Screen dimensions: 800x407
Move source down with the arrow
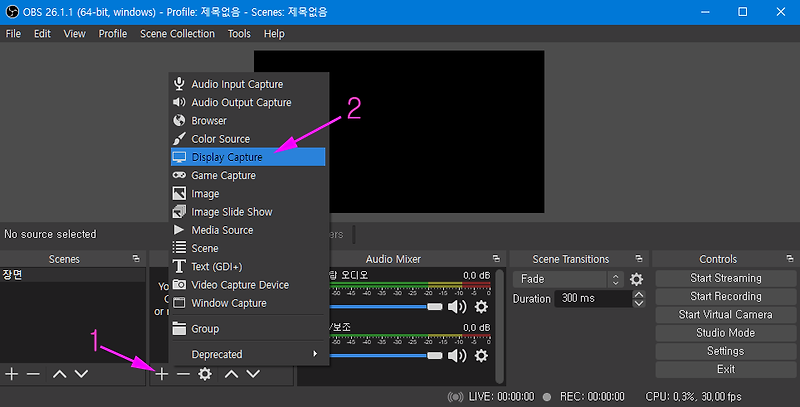click(x=254, y=374)
